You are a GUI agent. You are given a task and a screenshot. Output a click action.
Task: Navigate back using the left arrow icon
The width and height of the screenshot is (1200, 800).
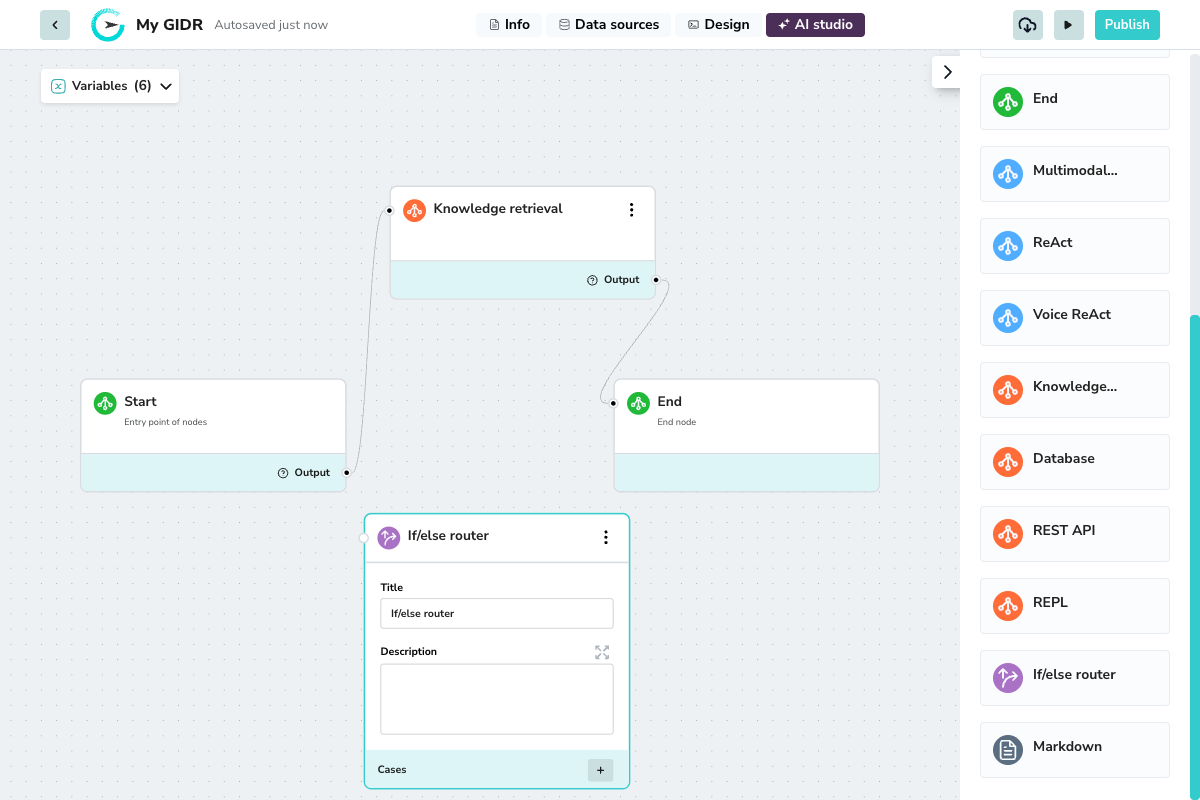pyautogui.click(x=55, y=24)
